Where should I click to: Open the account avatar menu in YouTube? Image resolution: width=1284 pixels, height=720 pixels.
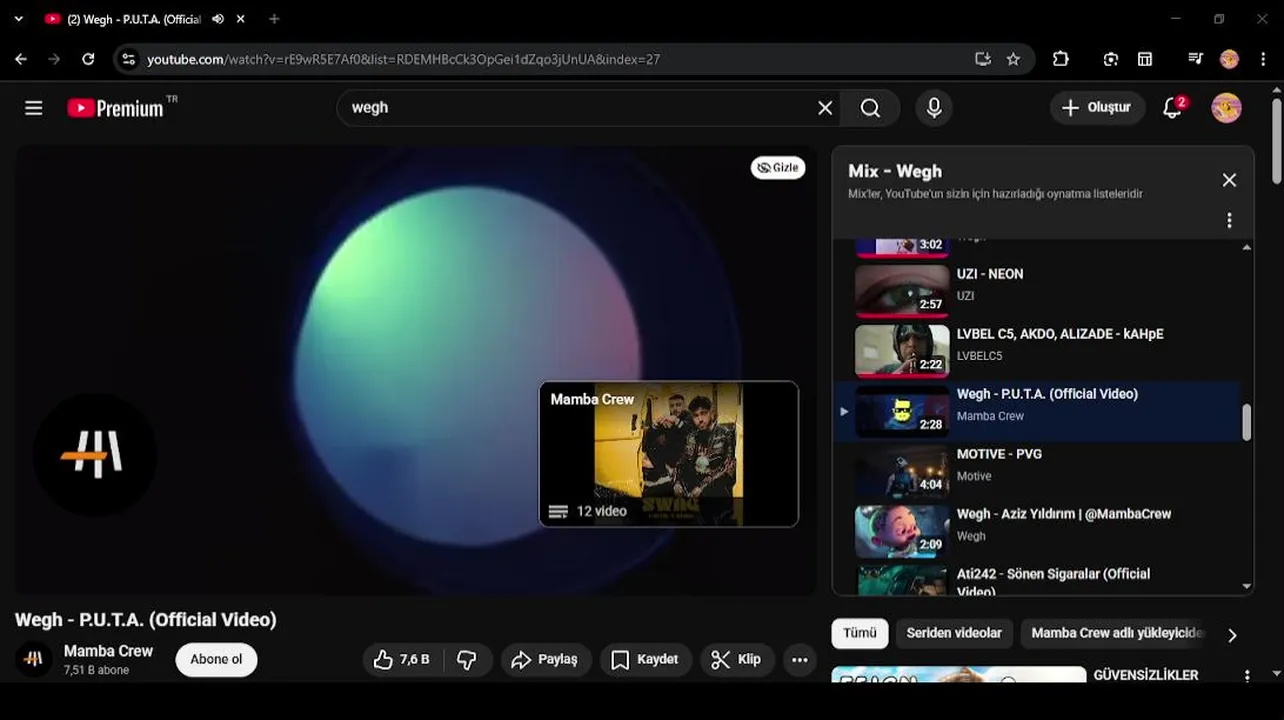click(x=1227, y=107)
